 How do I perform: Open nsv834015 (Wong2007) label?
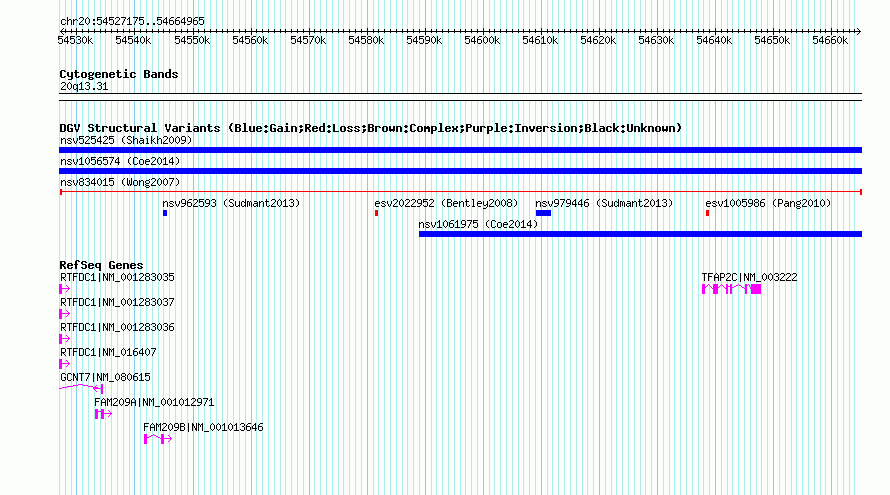tap(120, 182)
